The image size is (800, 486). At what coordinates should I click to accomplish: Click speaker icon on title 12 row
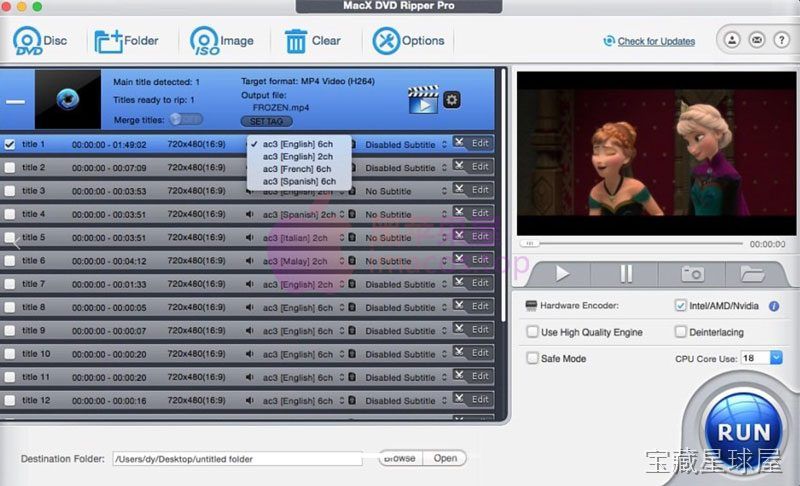(249, 401)
